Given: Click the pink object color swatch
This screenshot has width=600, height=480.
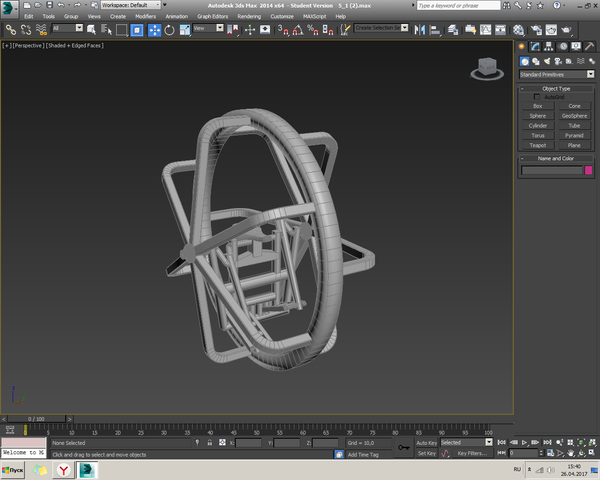Looking at the screenshot, I should click(588, 170).
